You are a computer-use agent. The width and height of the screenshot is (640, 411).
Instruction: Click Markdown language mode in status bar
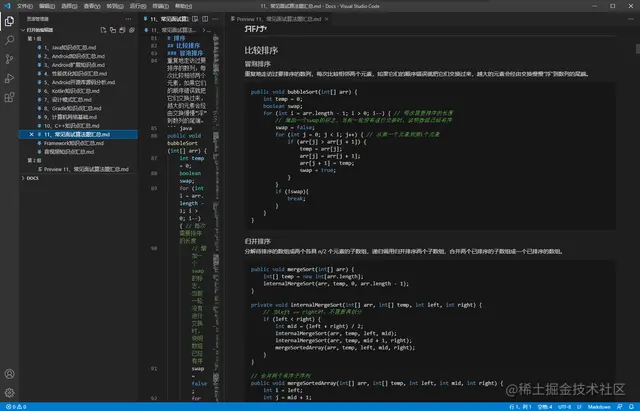point(599,407)
